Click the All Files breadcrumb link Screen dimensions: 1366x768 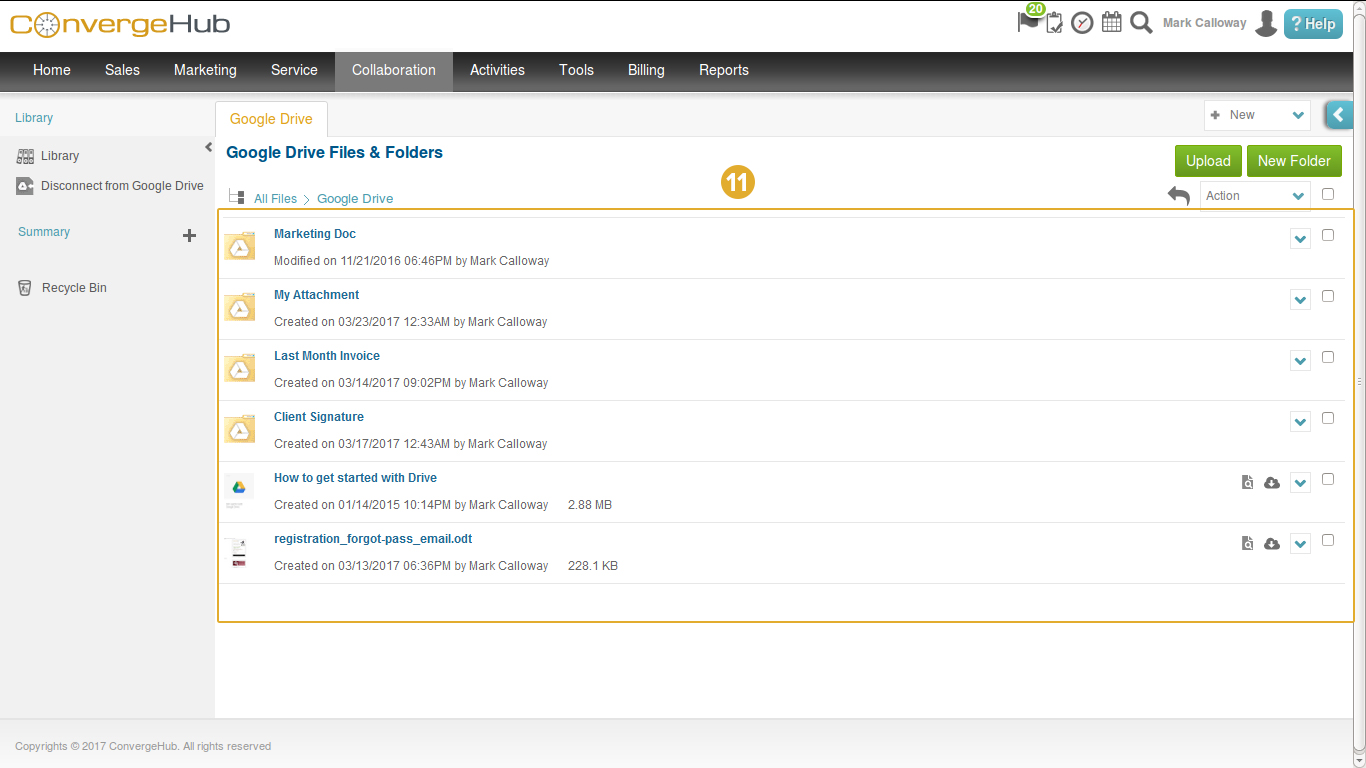275,199
